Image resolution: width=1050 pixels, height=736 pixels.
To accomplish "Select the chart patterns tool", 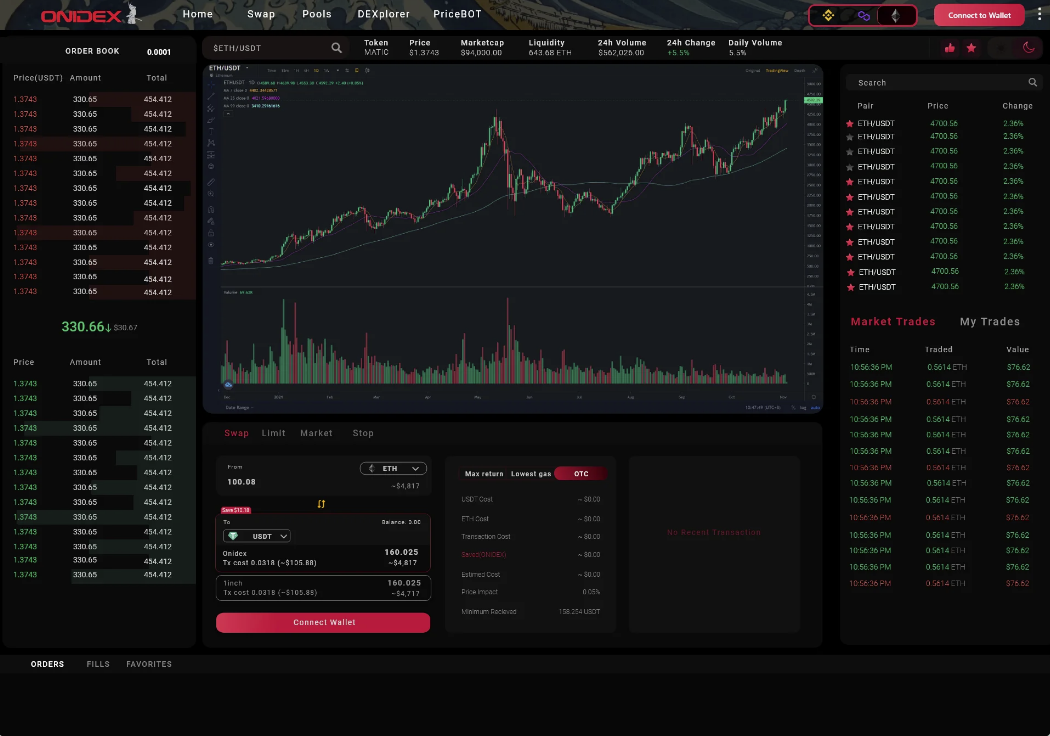I will 210,143.
